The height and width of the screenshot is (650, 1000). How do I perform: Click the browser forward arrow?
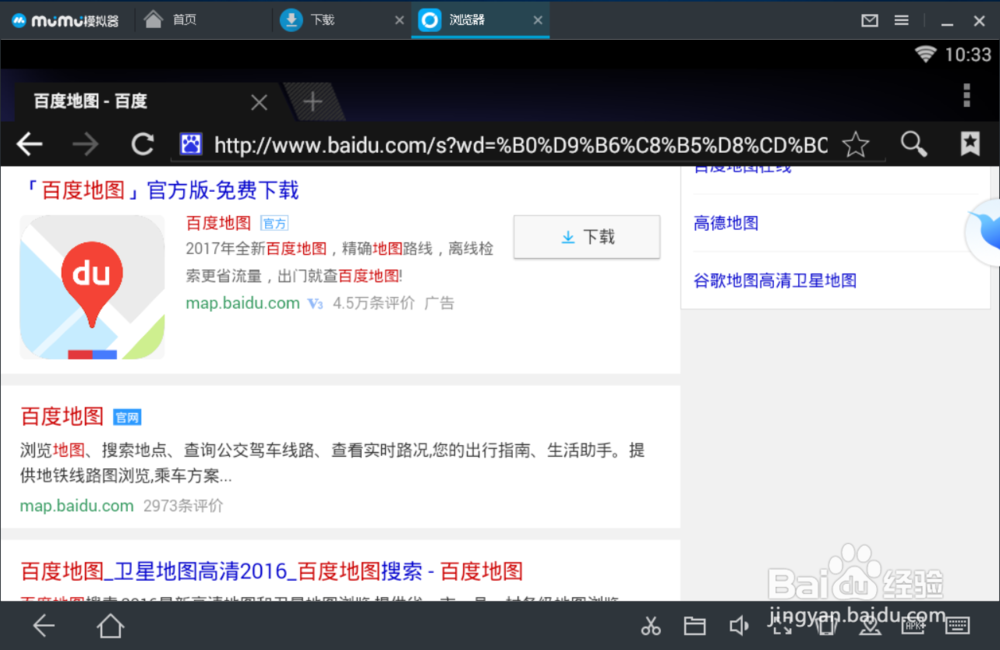[x=85, y=145]
